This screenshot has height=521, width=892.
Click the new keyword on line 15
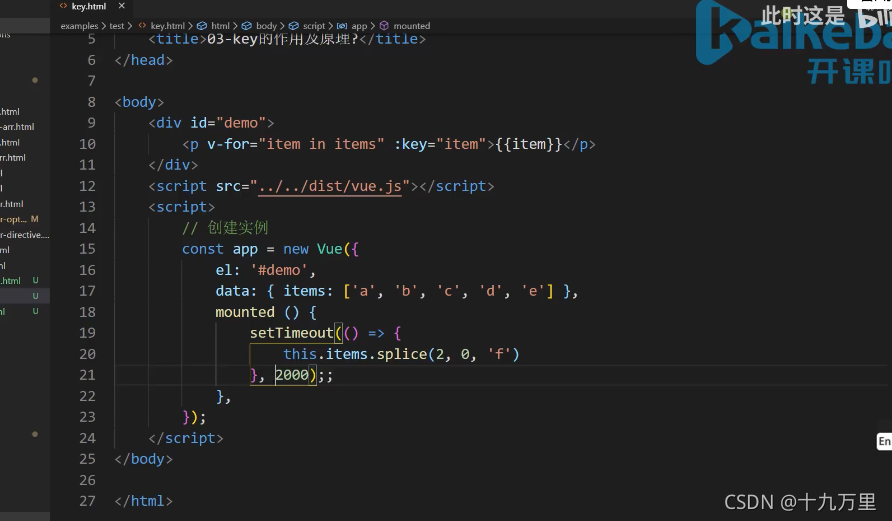tap(296, 249)
